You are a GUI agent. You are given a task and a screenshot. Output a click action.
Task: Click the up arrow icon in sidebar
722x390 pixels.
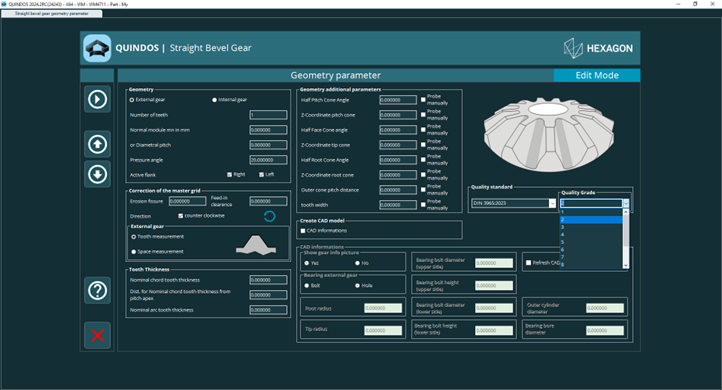pos(97,144)
